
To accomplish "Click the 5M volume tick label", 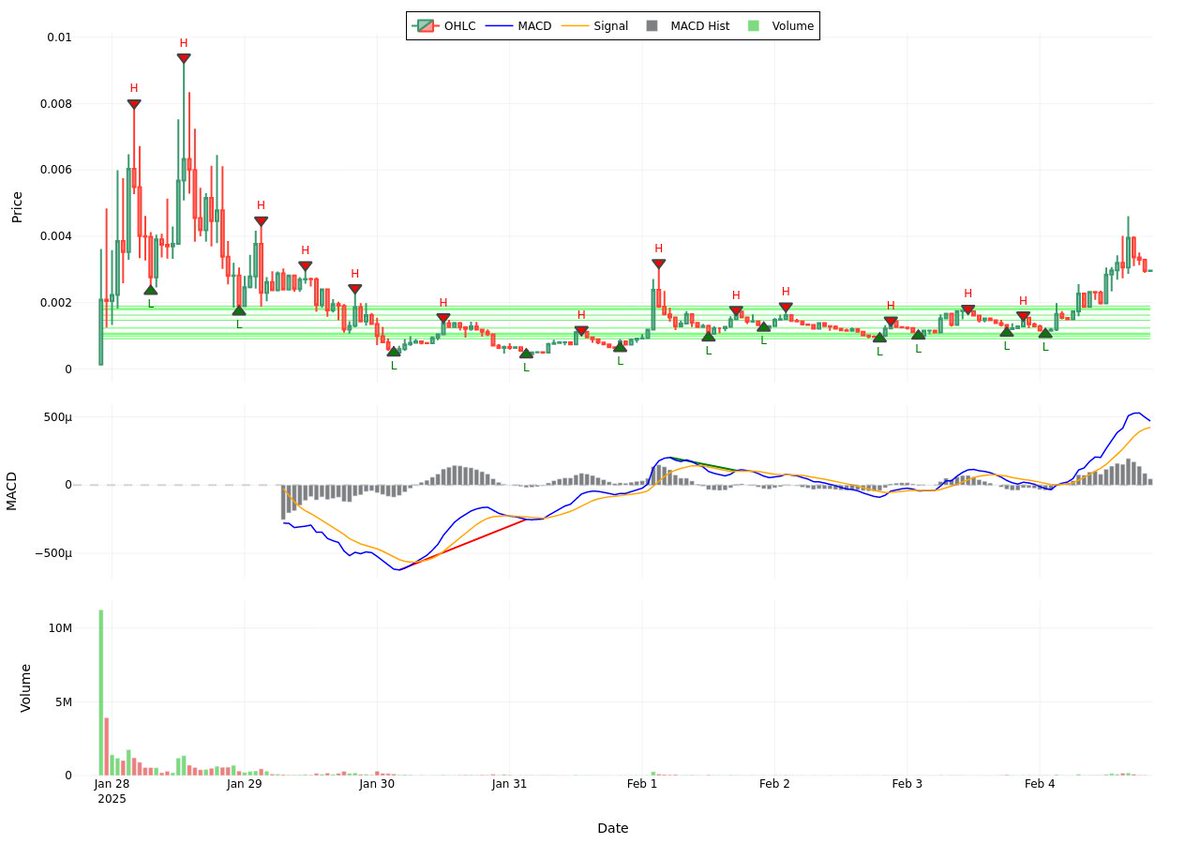I will [x=62, y=702].
